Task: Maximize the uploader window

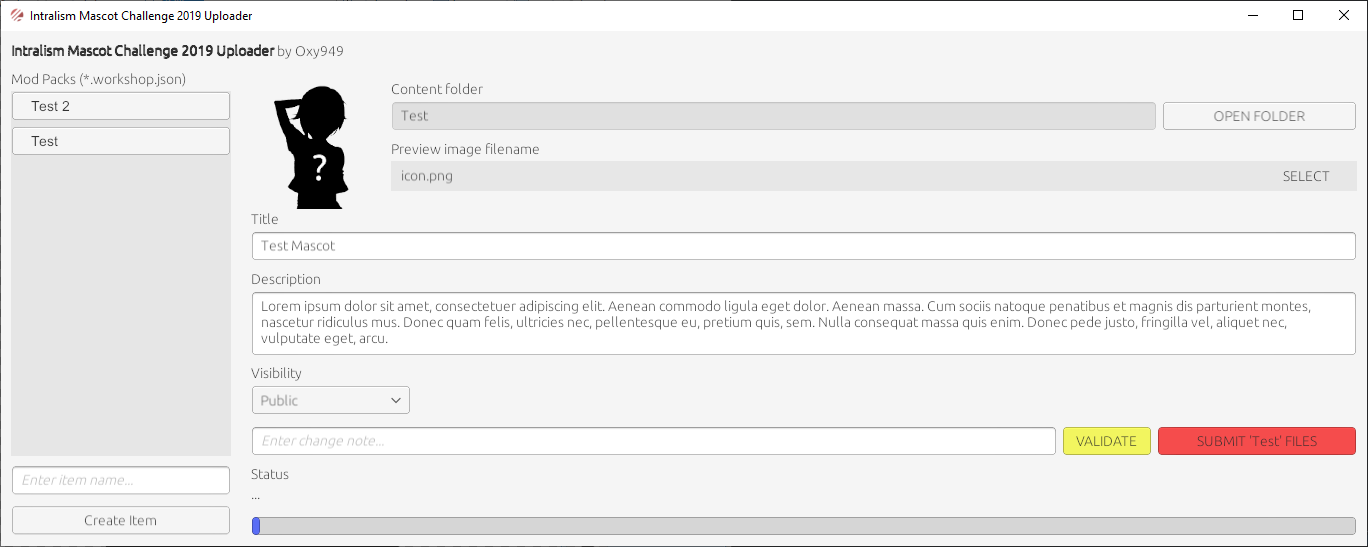Action: coord(1298,15)
